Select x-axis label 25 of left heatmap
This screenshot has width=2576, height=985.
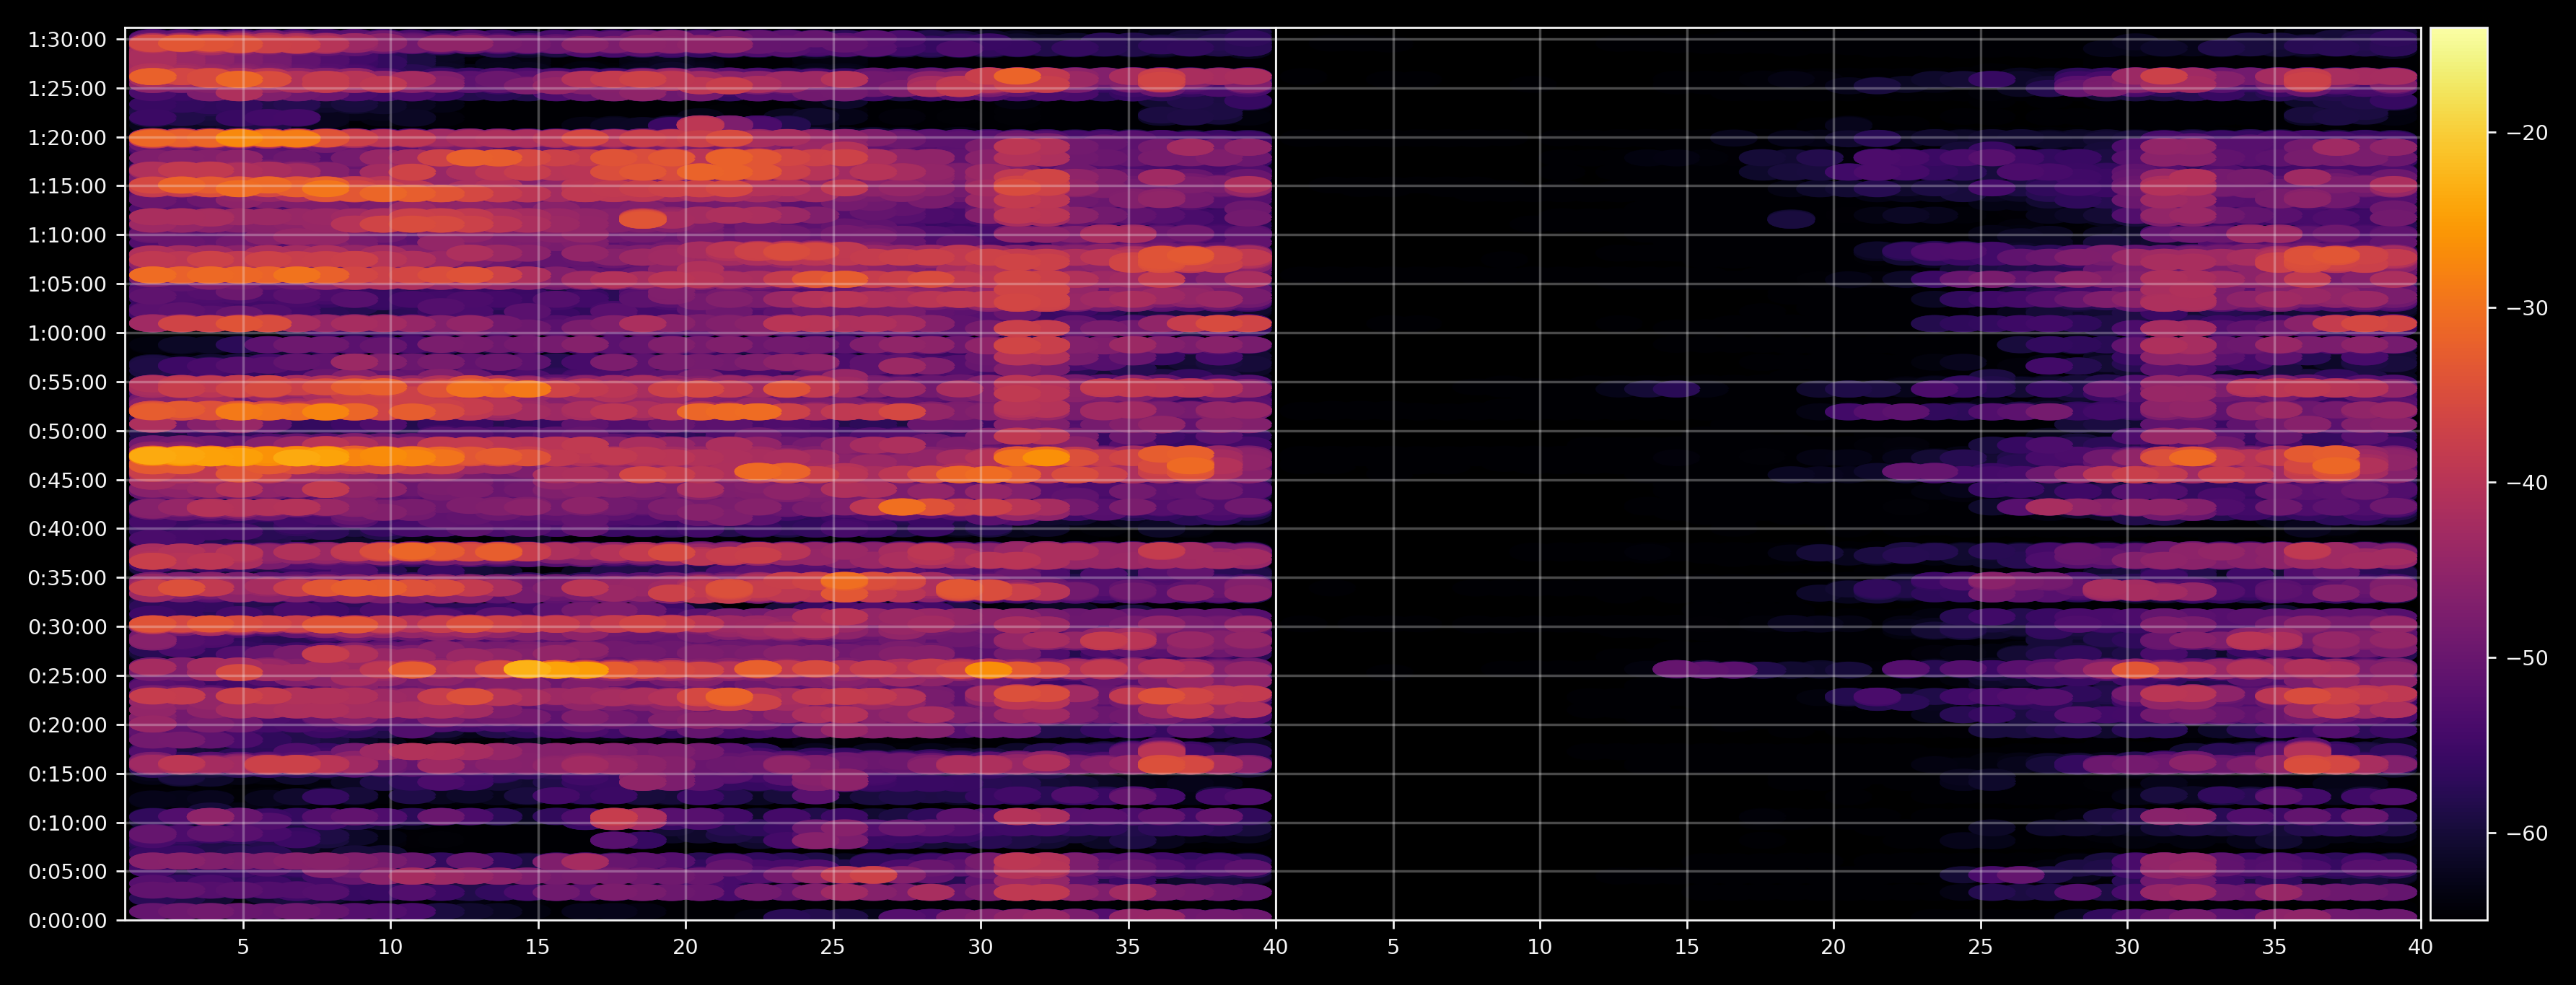pos(833,947)
